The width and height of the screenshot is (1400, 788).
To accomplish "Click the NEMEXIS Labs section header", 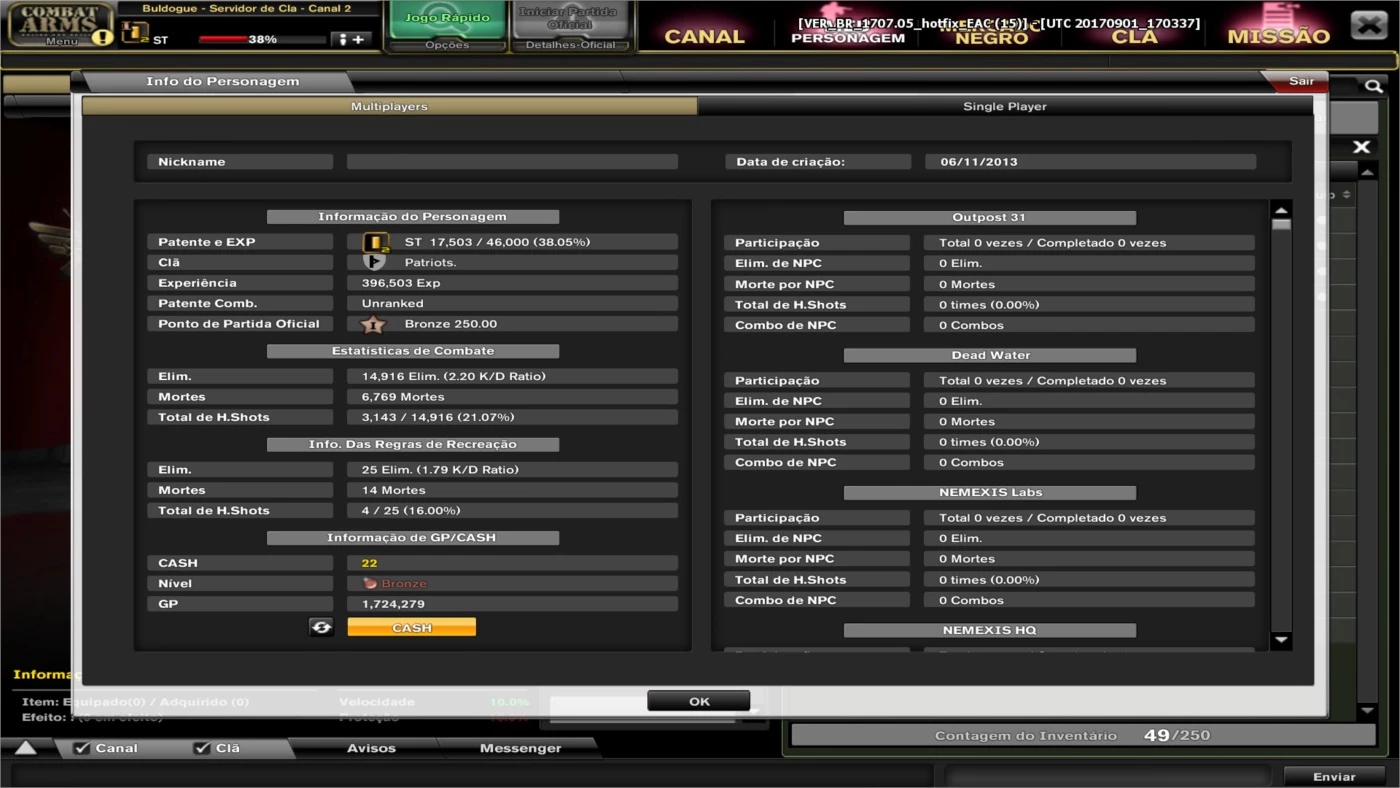I will pyautogui.click(x=989, y=493).
